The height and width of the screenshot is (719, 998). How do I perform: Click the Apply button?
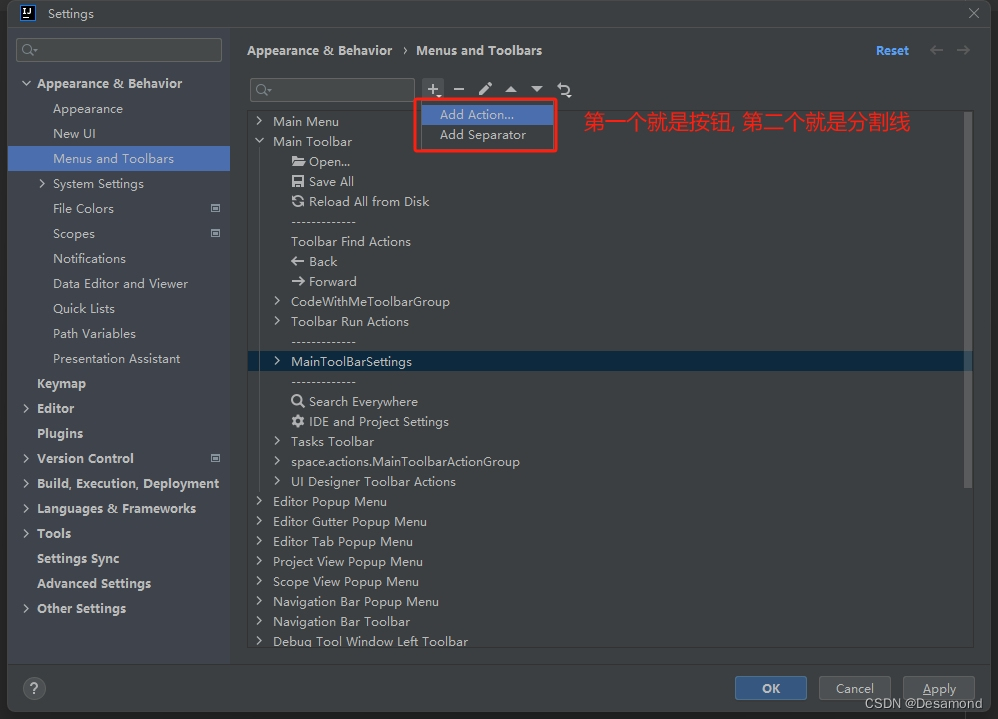[939, 688]
